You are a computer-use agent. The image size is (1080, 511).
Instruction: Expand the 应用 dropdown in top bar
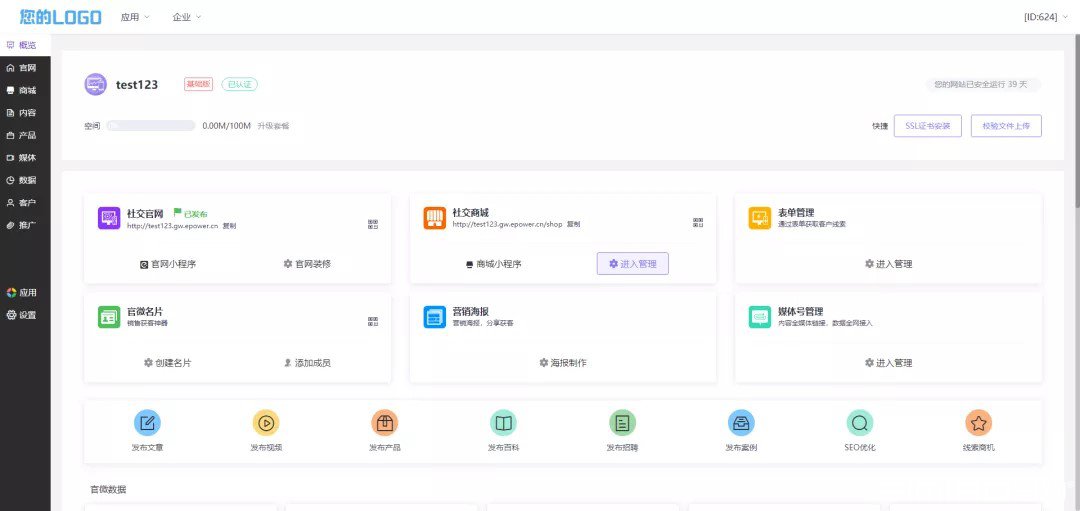pos(135,17)
